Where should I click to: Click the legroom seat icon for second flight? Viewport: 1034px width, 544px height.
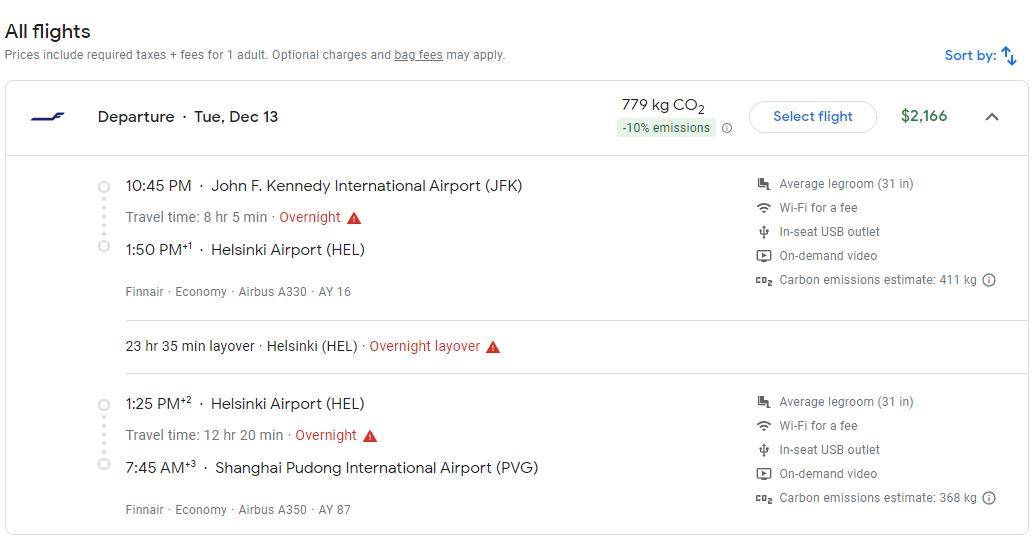(764, 402)
